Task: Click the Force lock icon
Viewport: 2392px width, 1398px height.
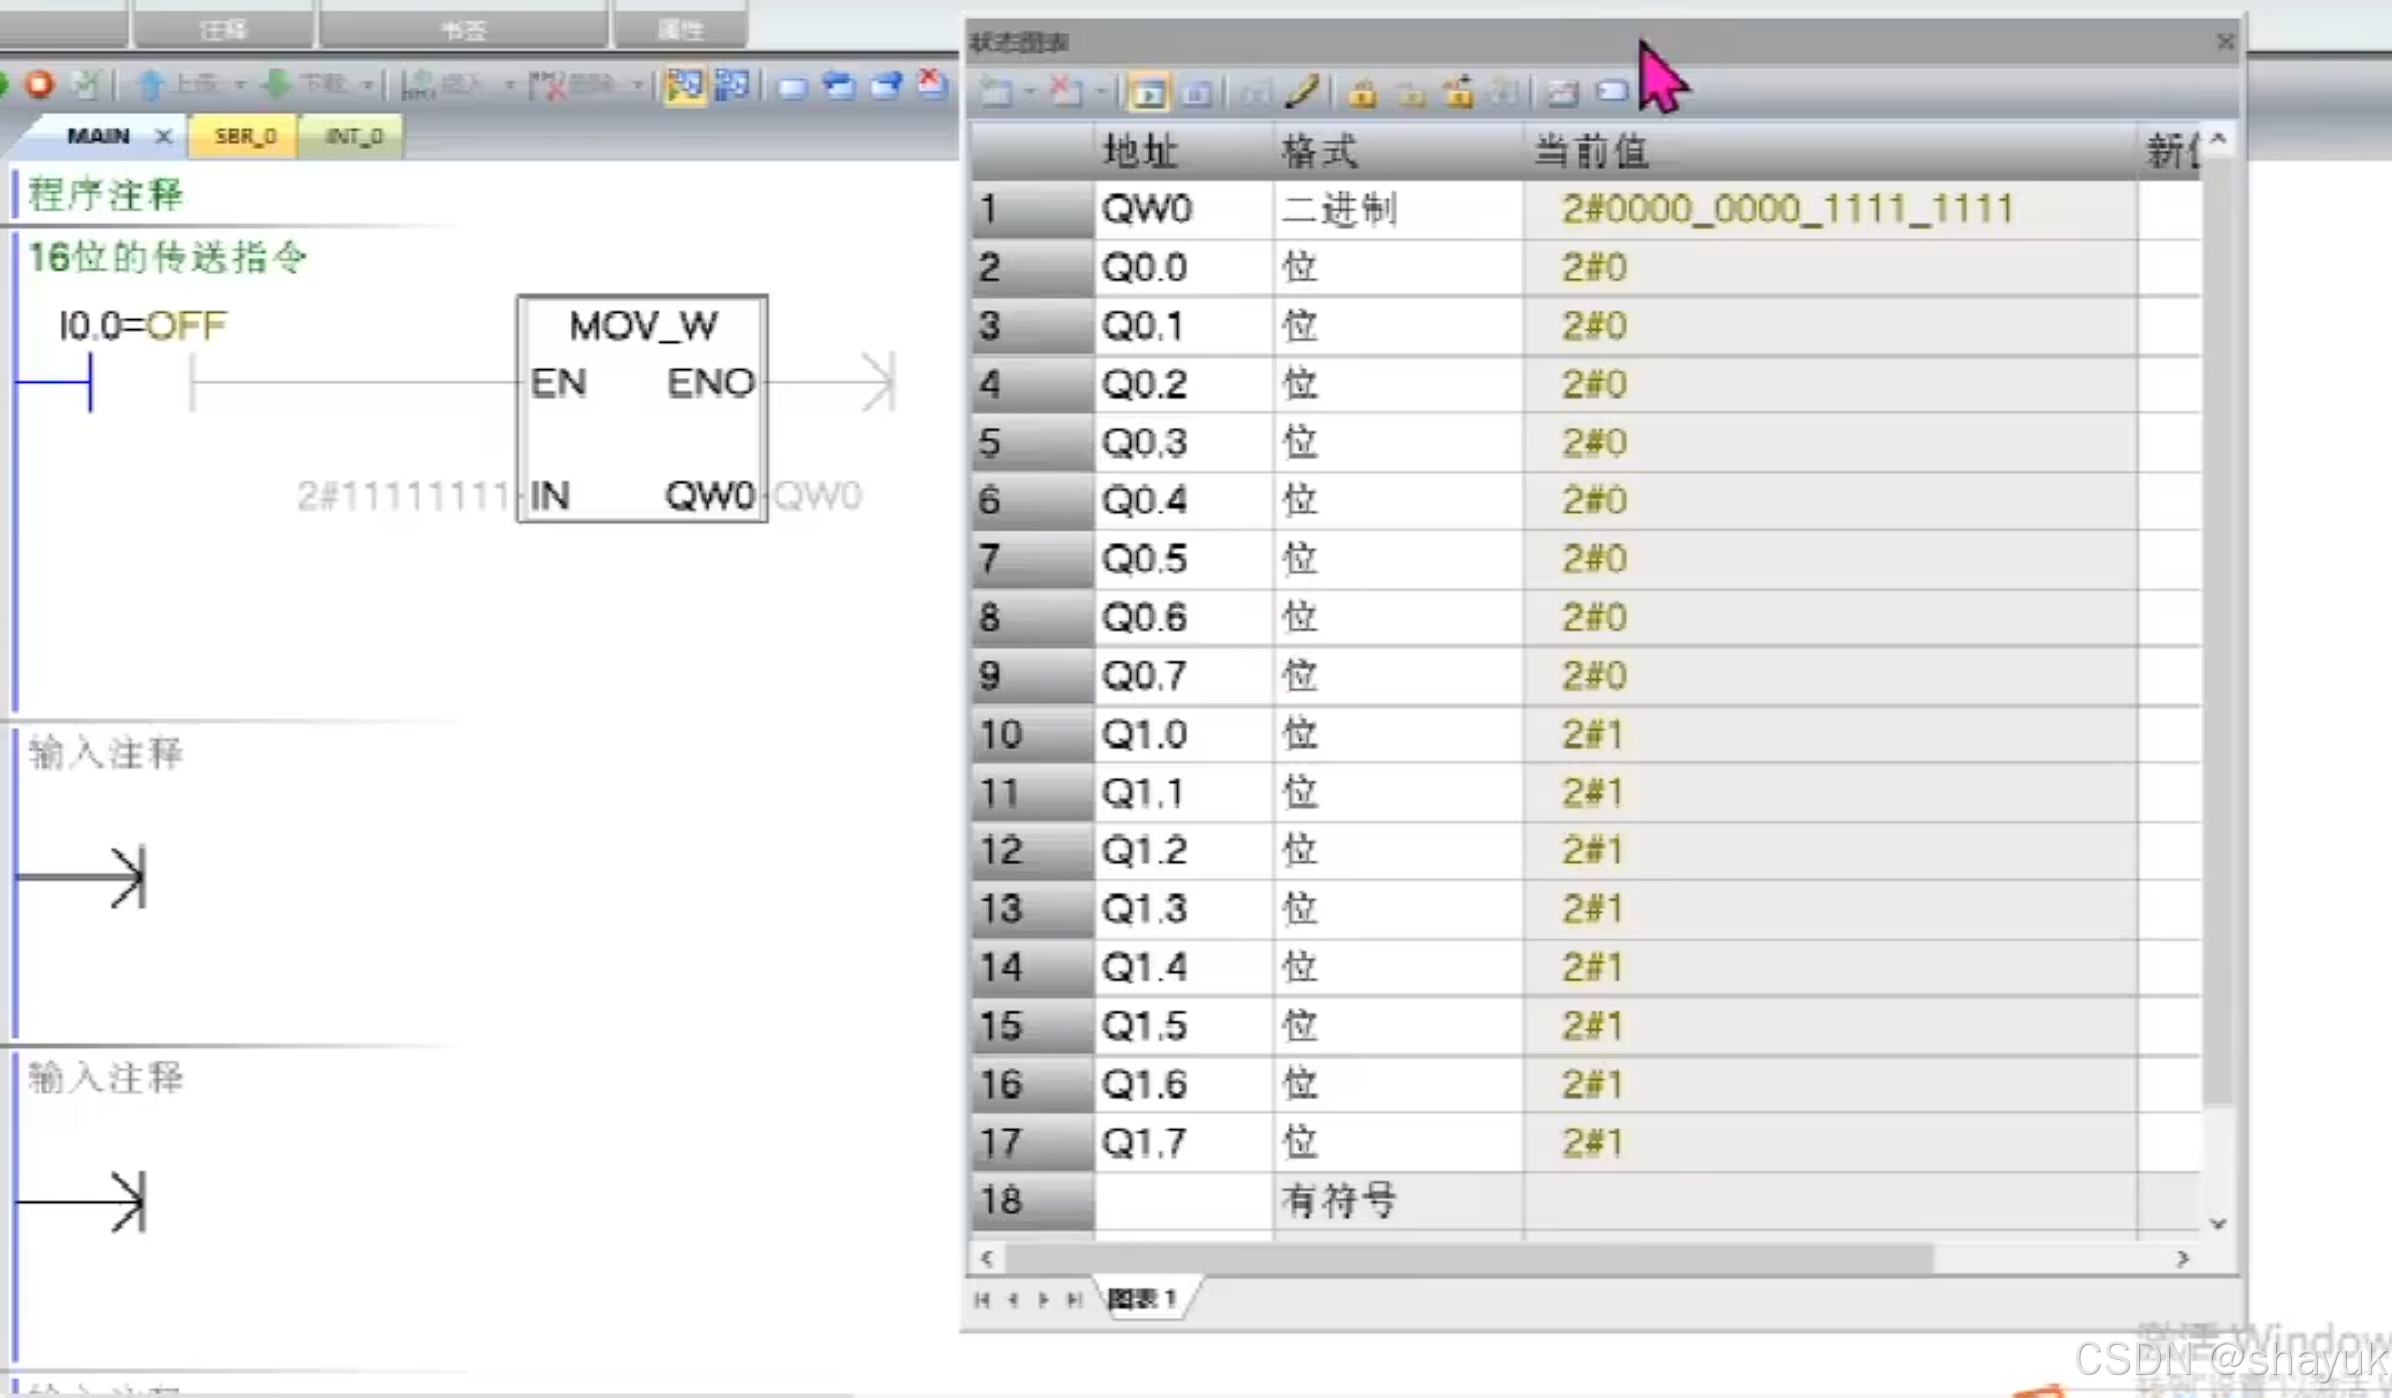Action: (x=1361, y=93)
